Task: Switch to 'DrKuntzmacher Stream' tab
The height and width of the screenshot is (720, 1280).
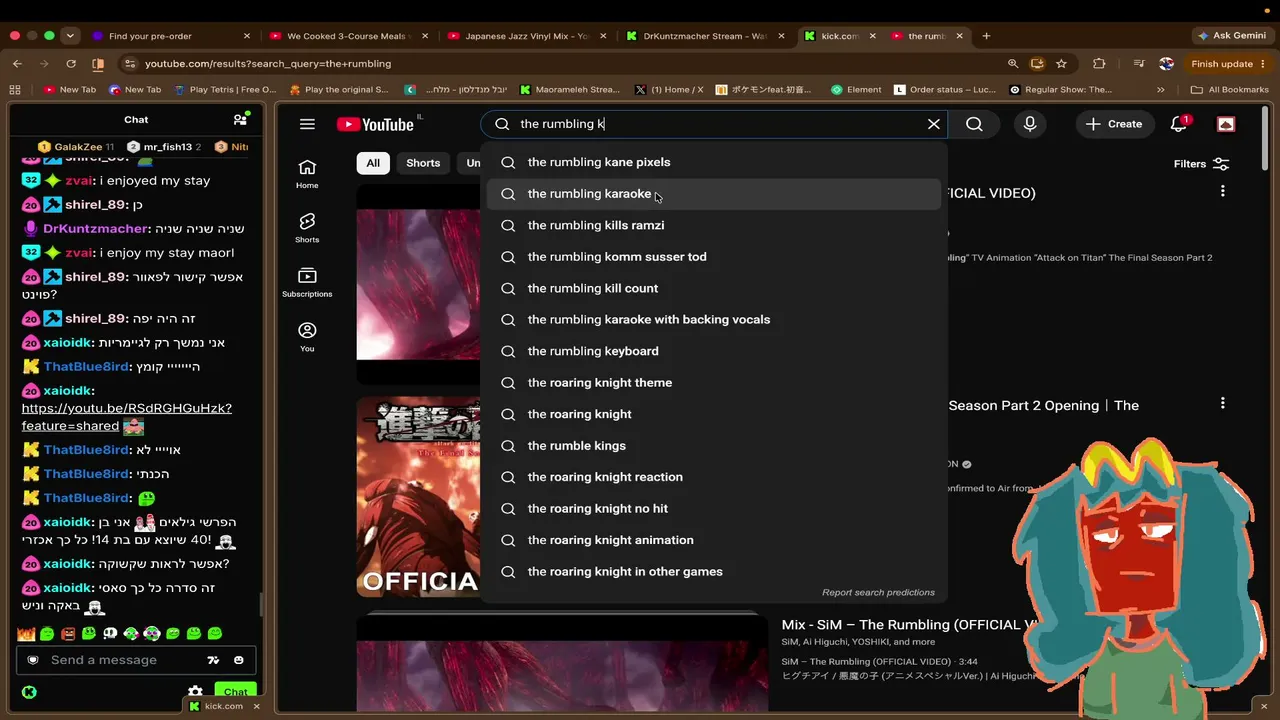Action: (705, 36)
